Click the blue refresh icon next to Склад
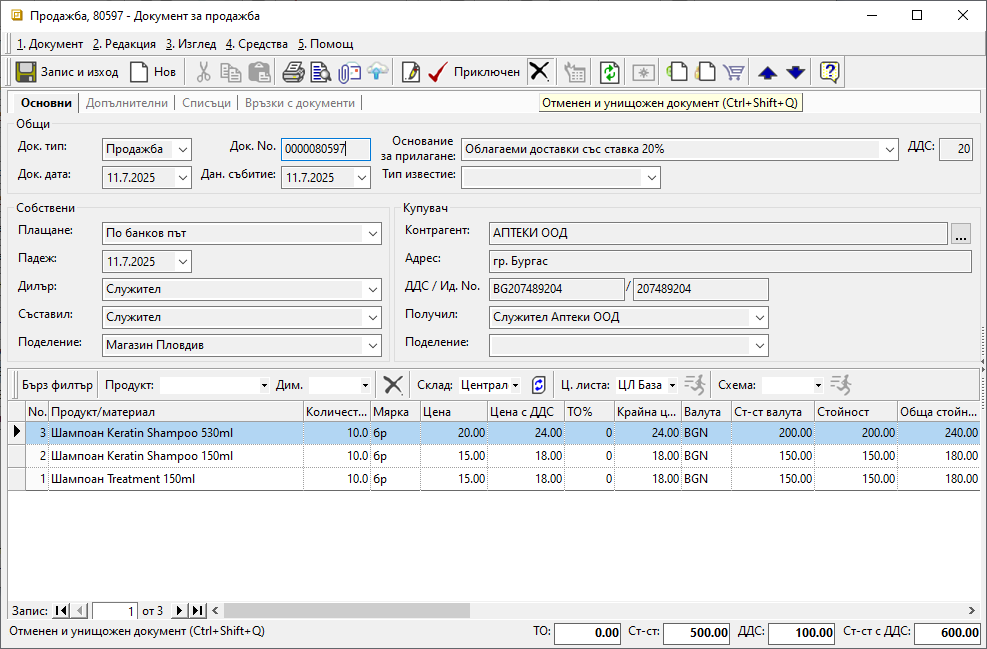The height and width of the screenshot is (649, 987). pyautogui.click(x=539, y=385)
